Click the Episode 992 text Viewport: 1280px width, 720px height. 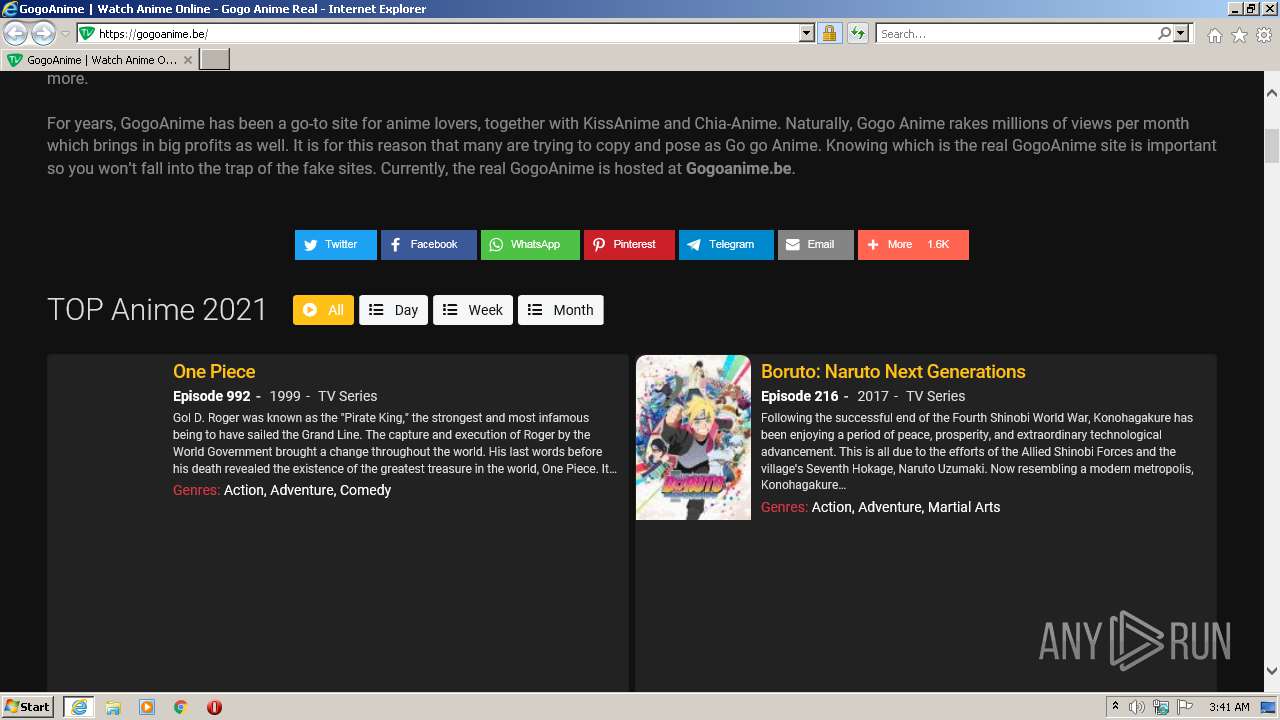click(x=212, y=396)
